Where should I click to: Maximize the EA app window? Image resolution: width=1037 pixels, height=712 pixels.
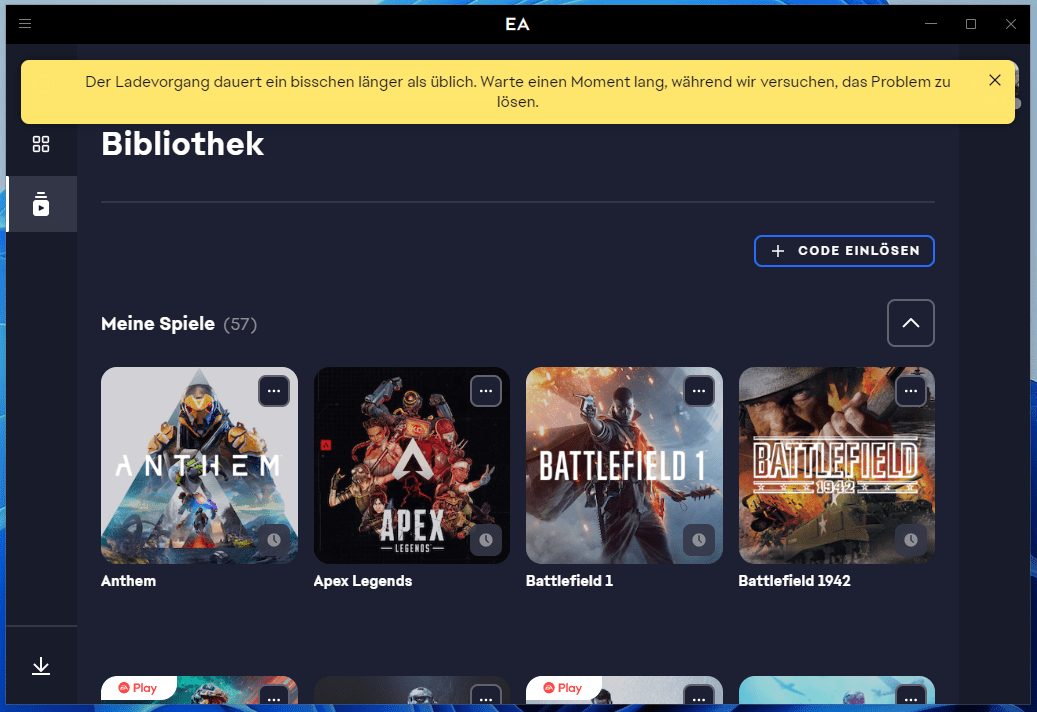tap(970, 24)
